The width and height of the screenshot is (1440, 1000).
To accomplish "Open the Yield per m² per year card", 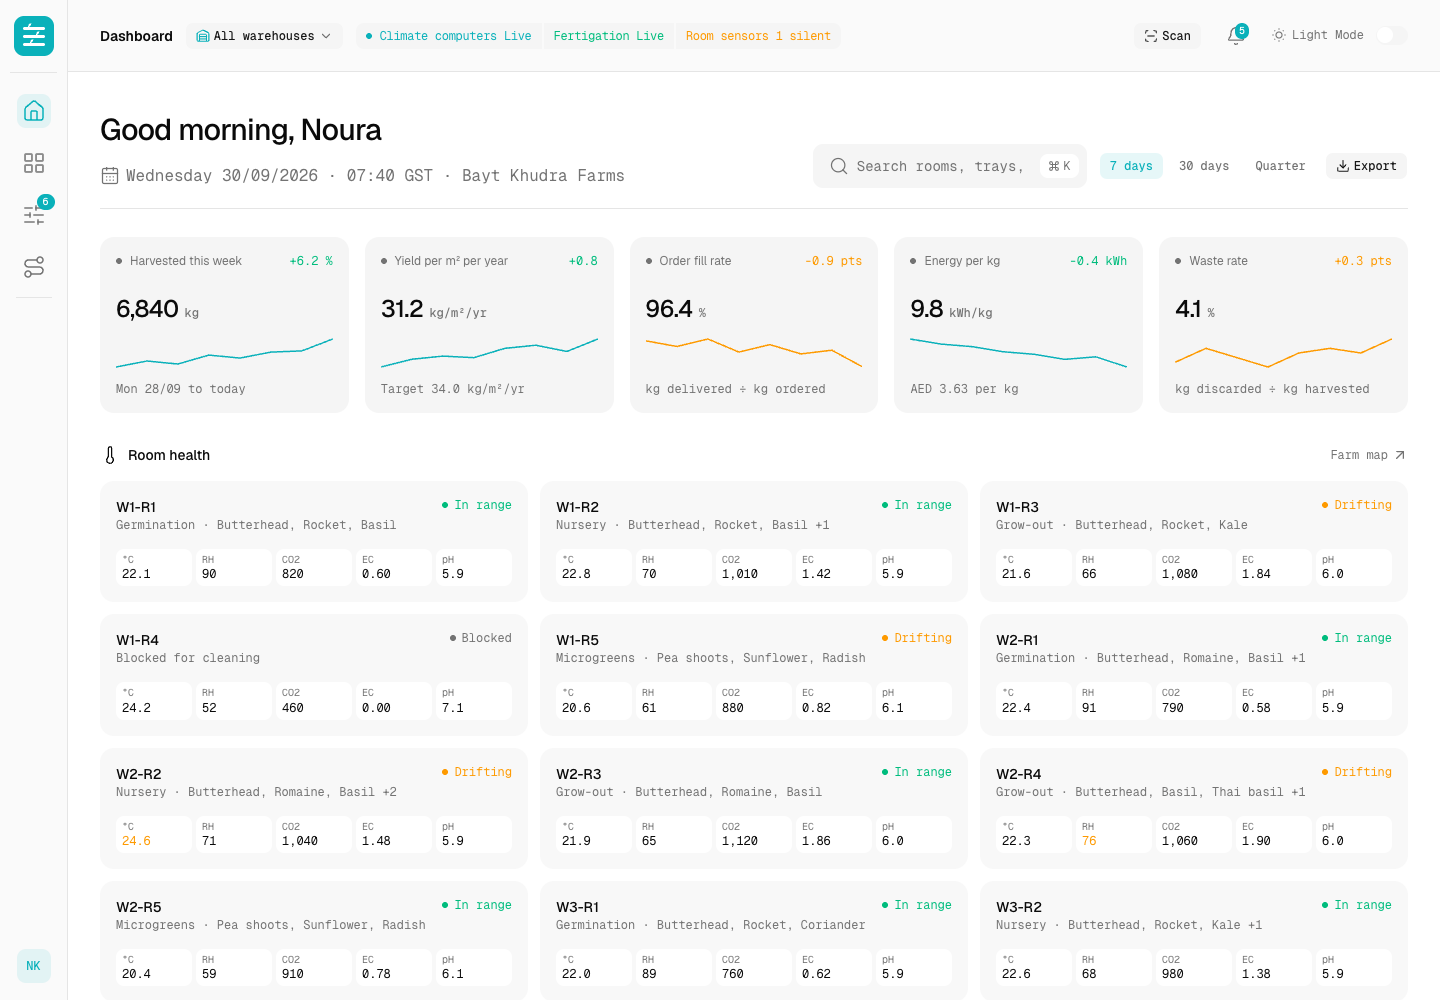I will [489, 325].
